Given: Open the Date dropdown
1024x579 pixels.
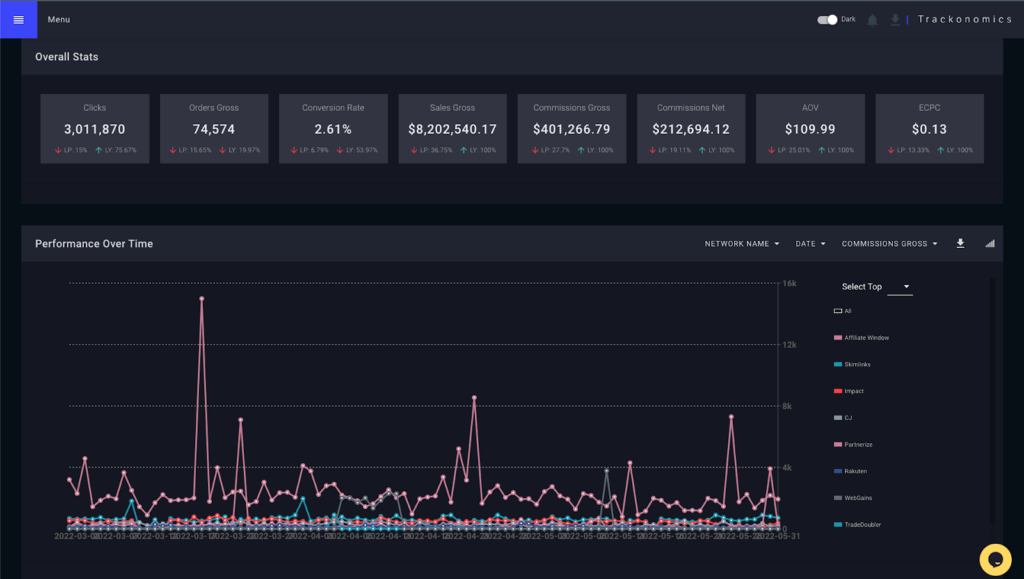Looking at the screenshot, I should pos(810,243).
